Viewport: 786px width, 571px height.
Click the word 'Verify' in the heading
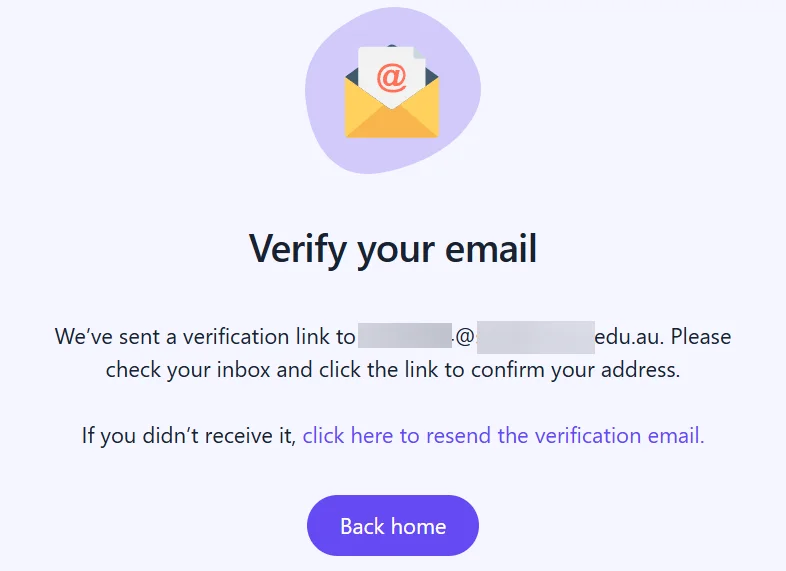tap(298, 250)
